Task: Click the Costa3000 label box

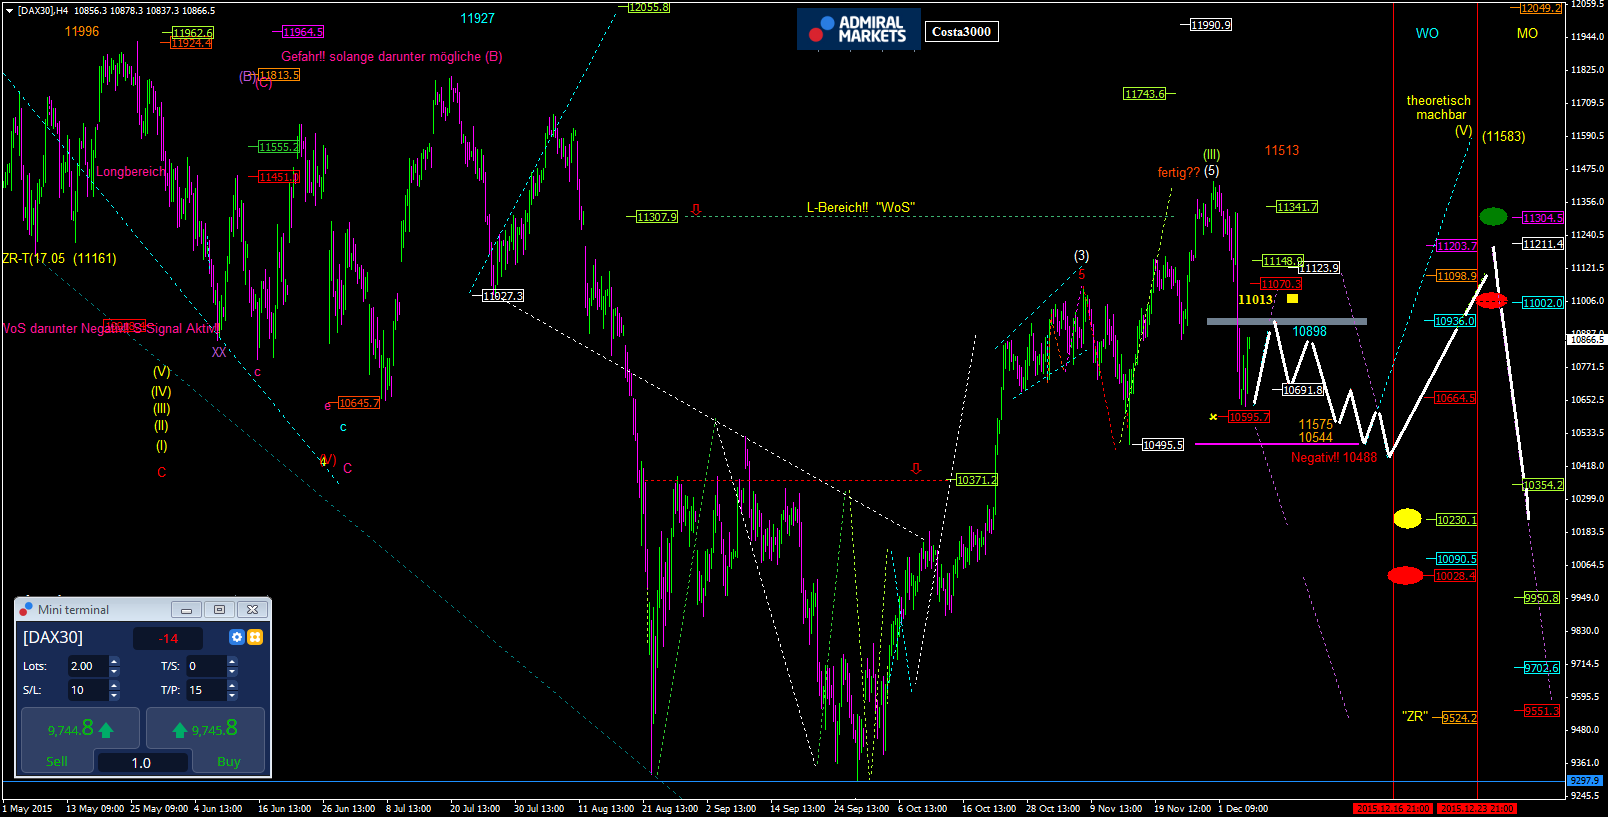Action: pyautogui.click(x=961, y=32)
